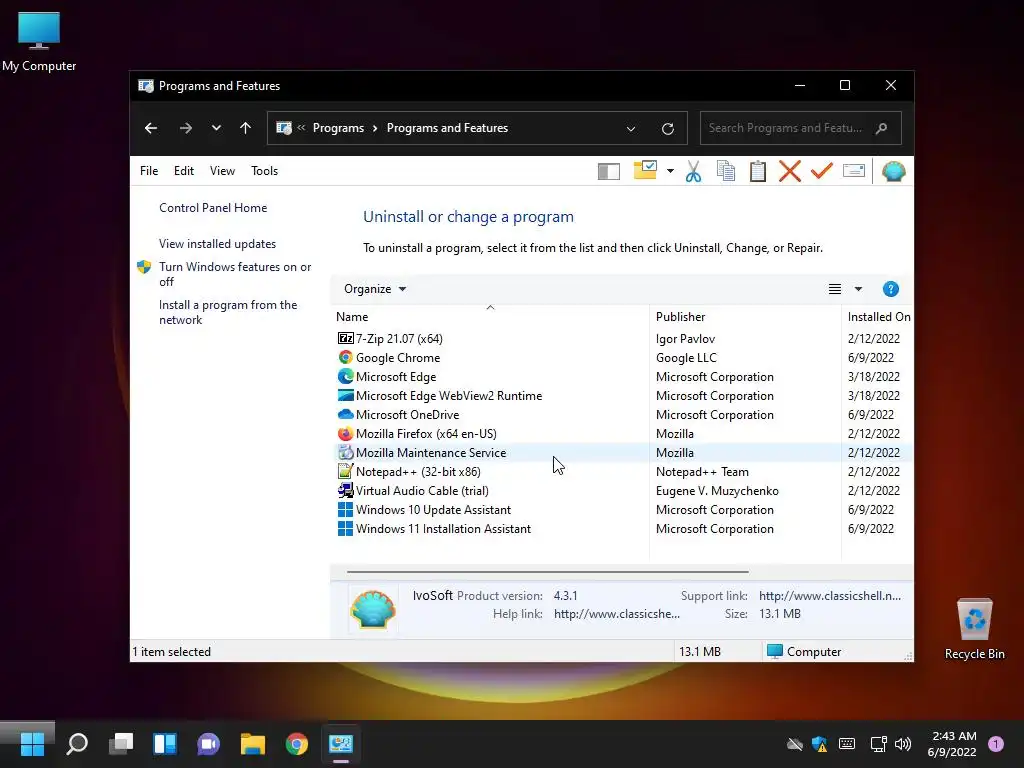
Task: Expand the view options dropdown arrow
Action: (858, 289)
